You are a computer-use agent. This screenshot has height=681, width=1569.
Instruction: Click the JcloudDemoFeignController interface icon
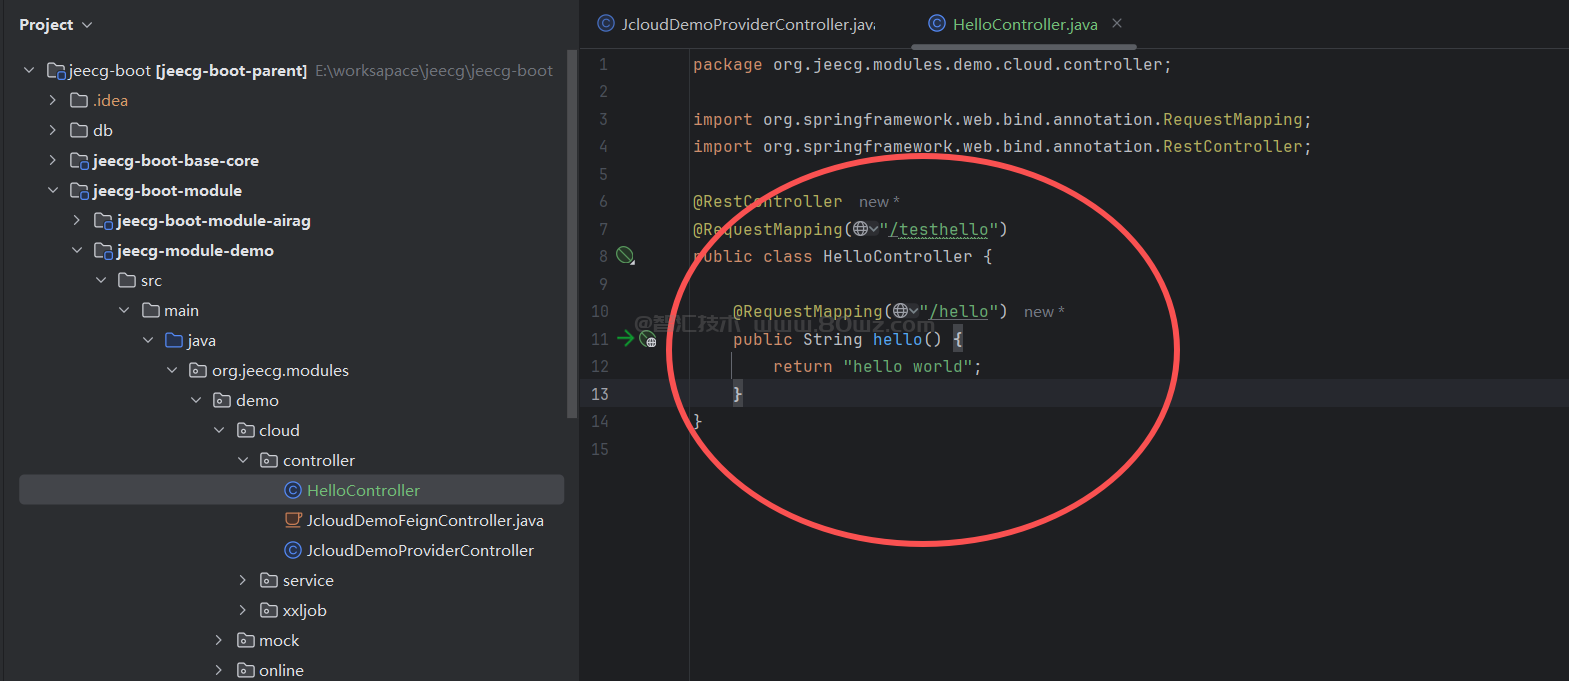click(x=293, y=520)
